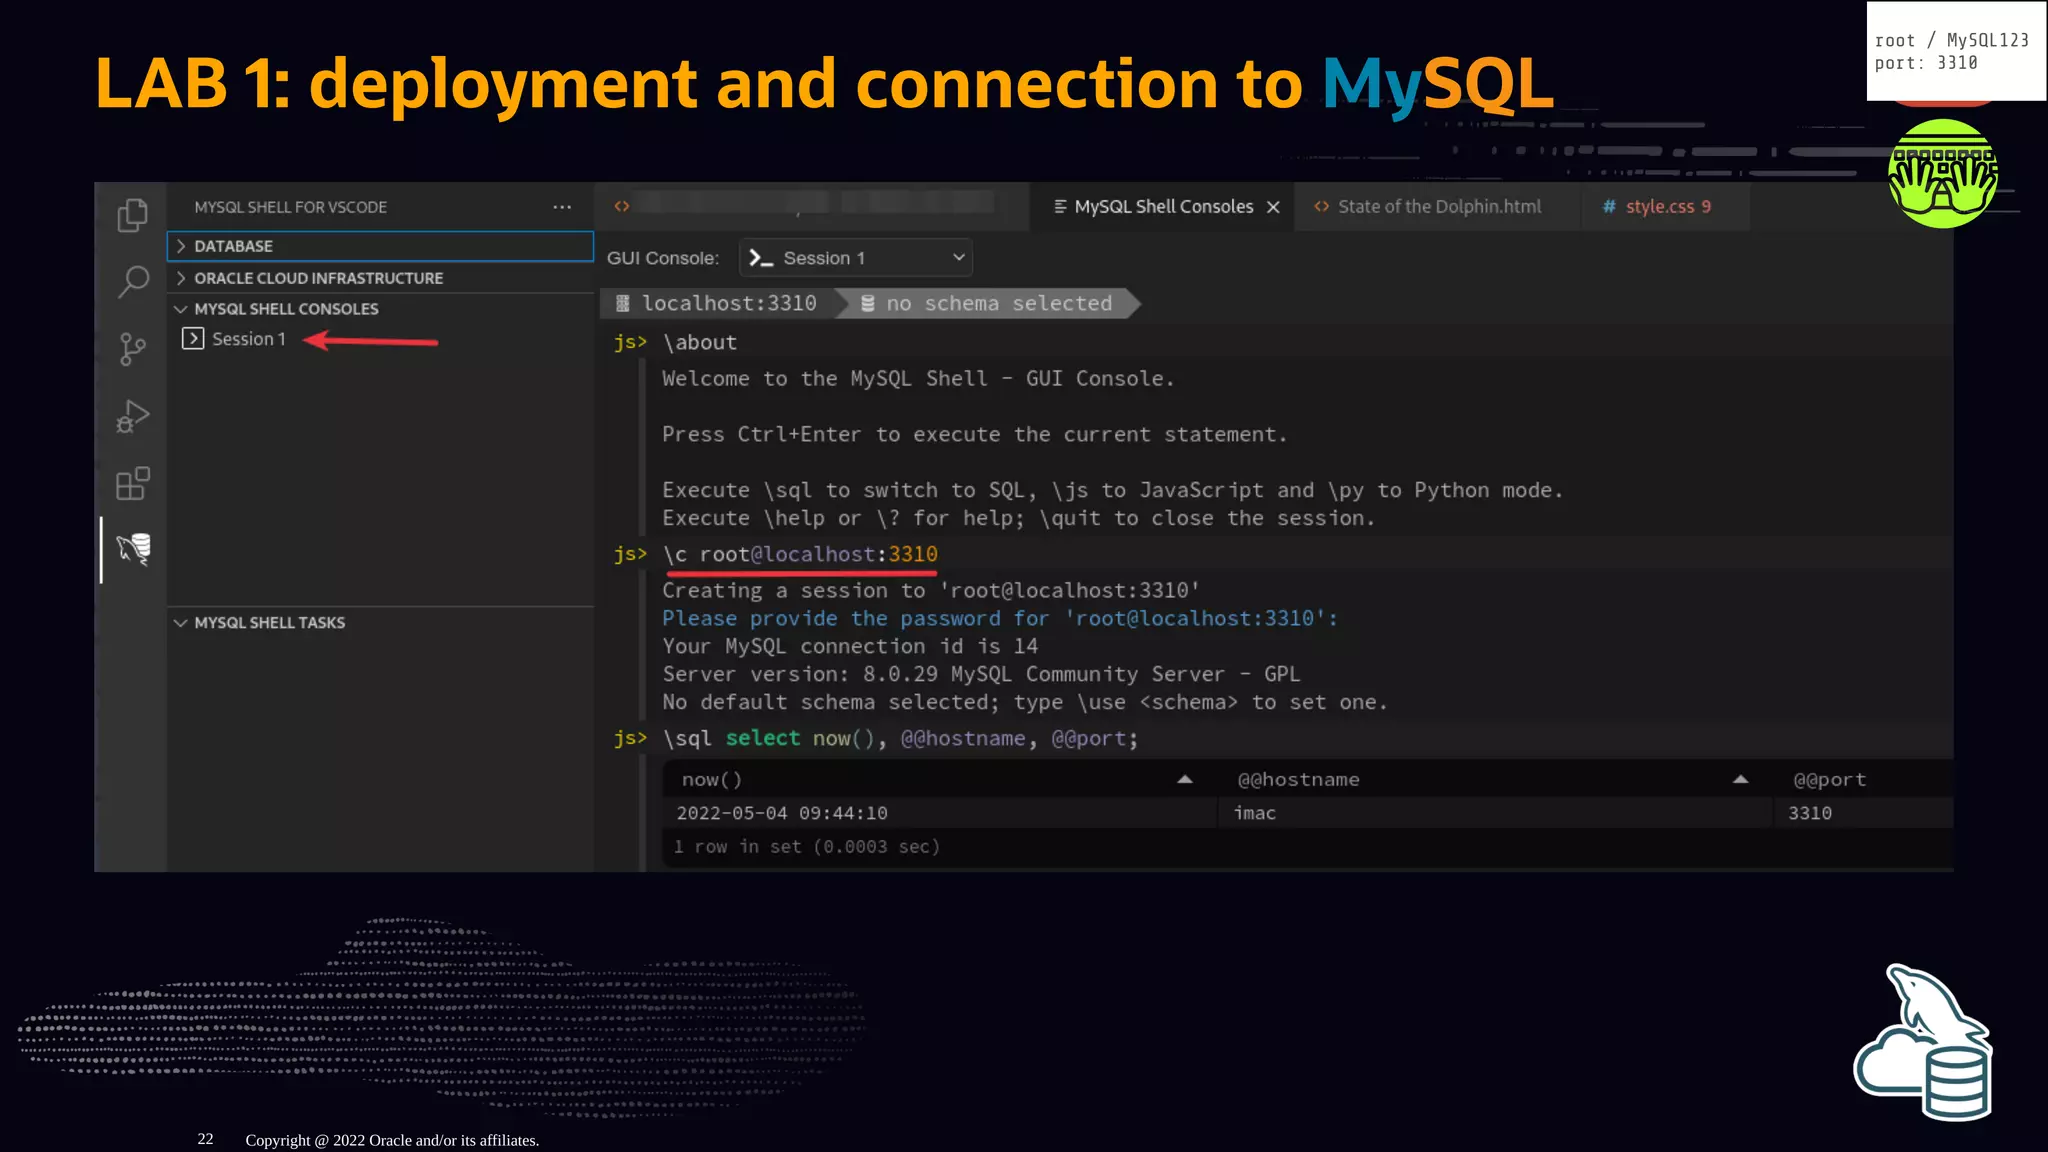Click the No default schema selected line
Screen dimensions: 2048x1152
click(x=1025, y=702)
